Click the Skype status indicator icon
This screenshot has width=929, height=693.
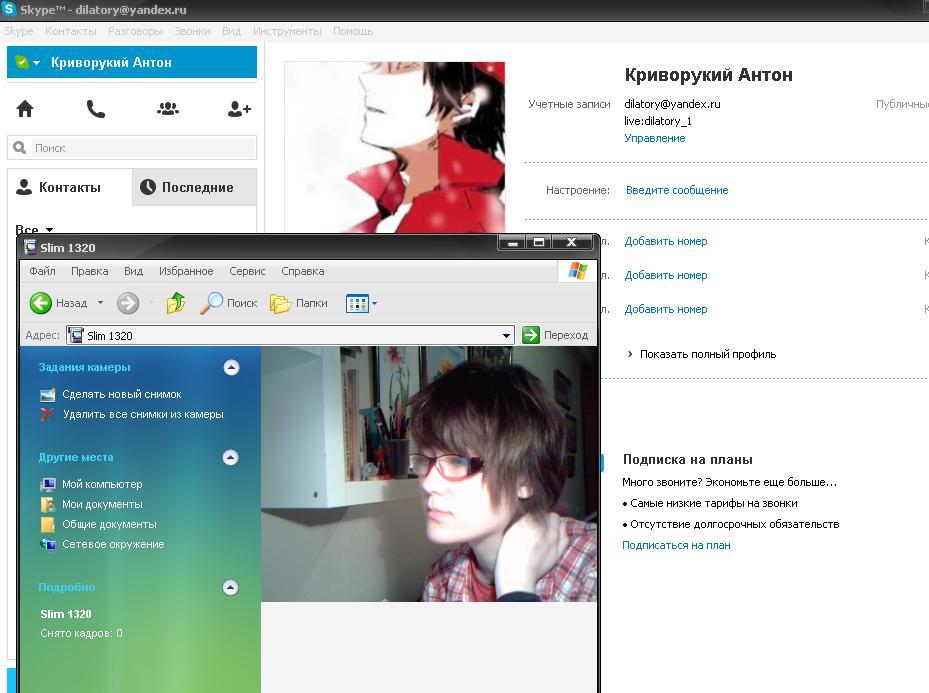coord(21,62)
